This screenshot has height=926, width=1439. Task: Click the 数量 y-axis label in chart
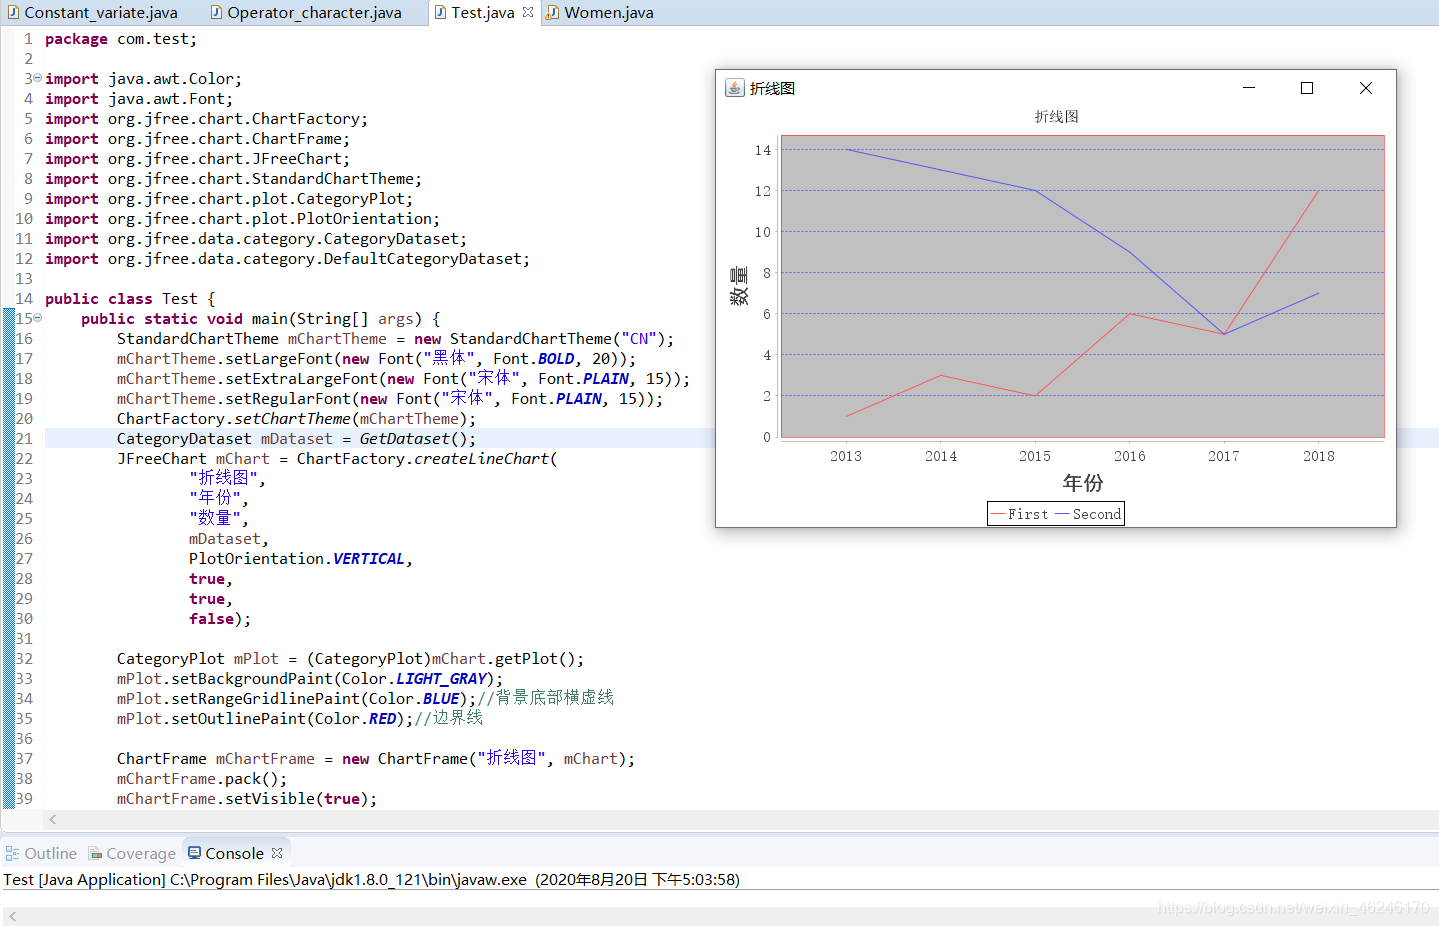[739, 286]
